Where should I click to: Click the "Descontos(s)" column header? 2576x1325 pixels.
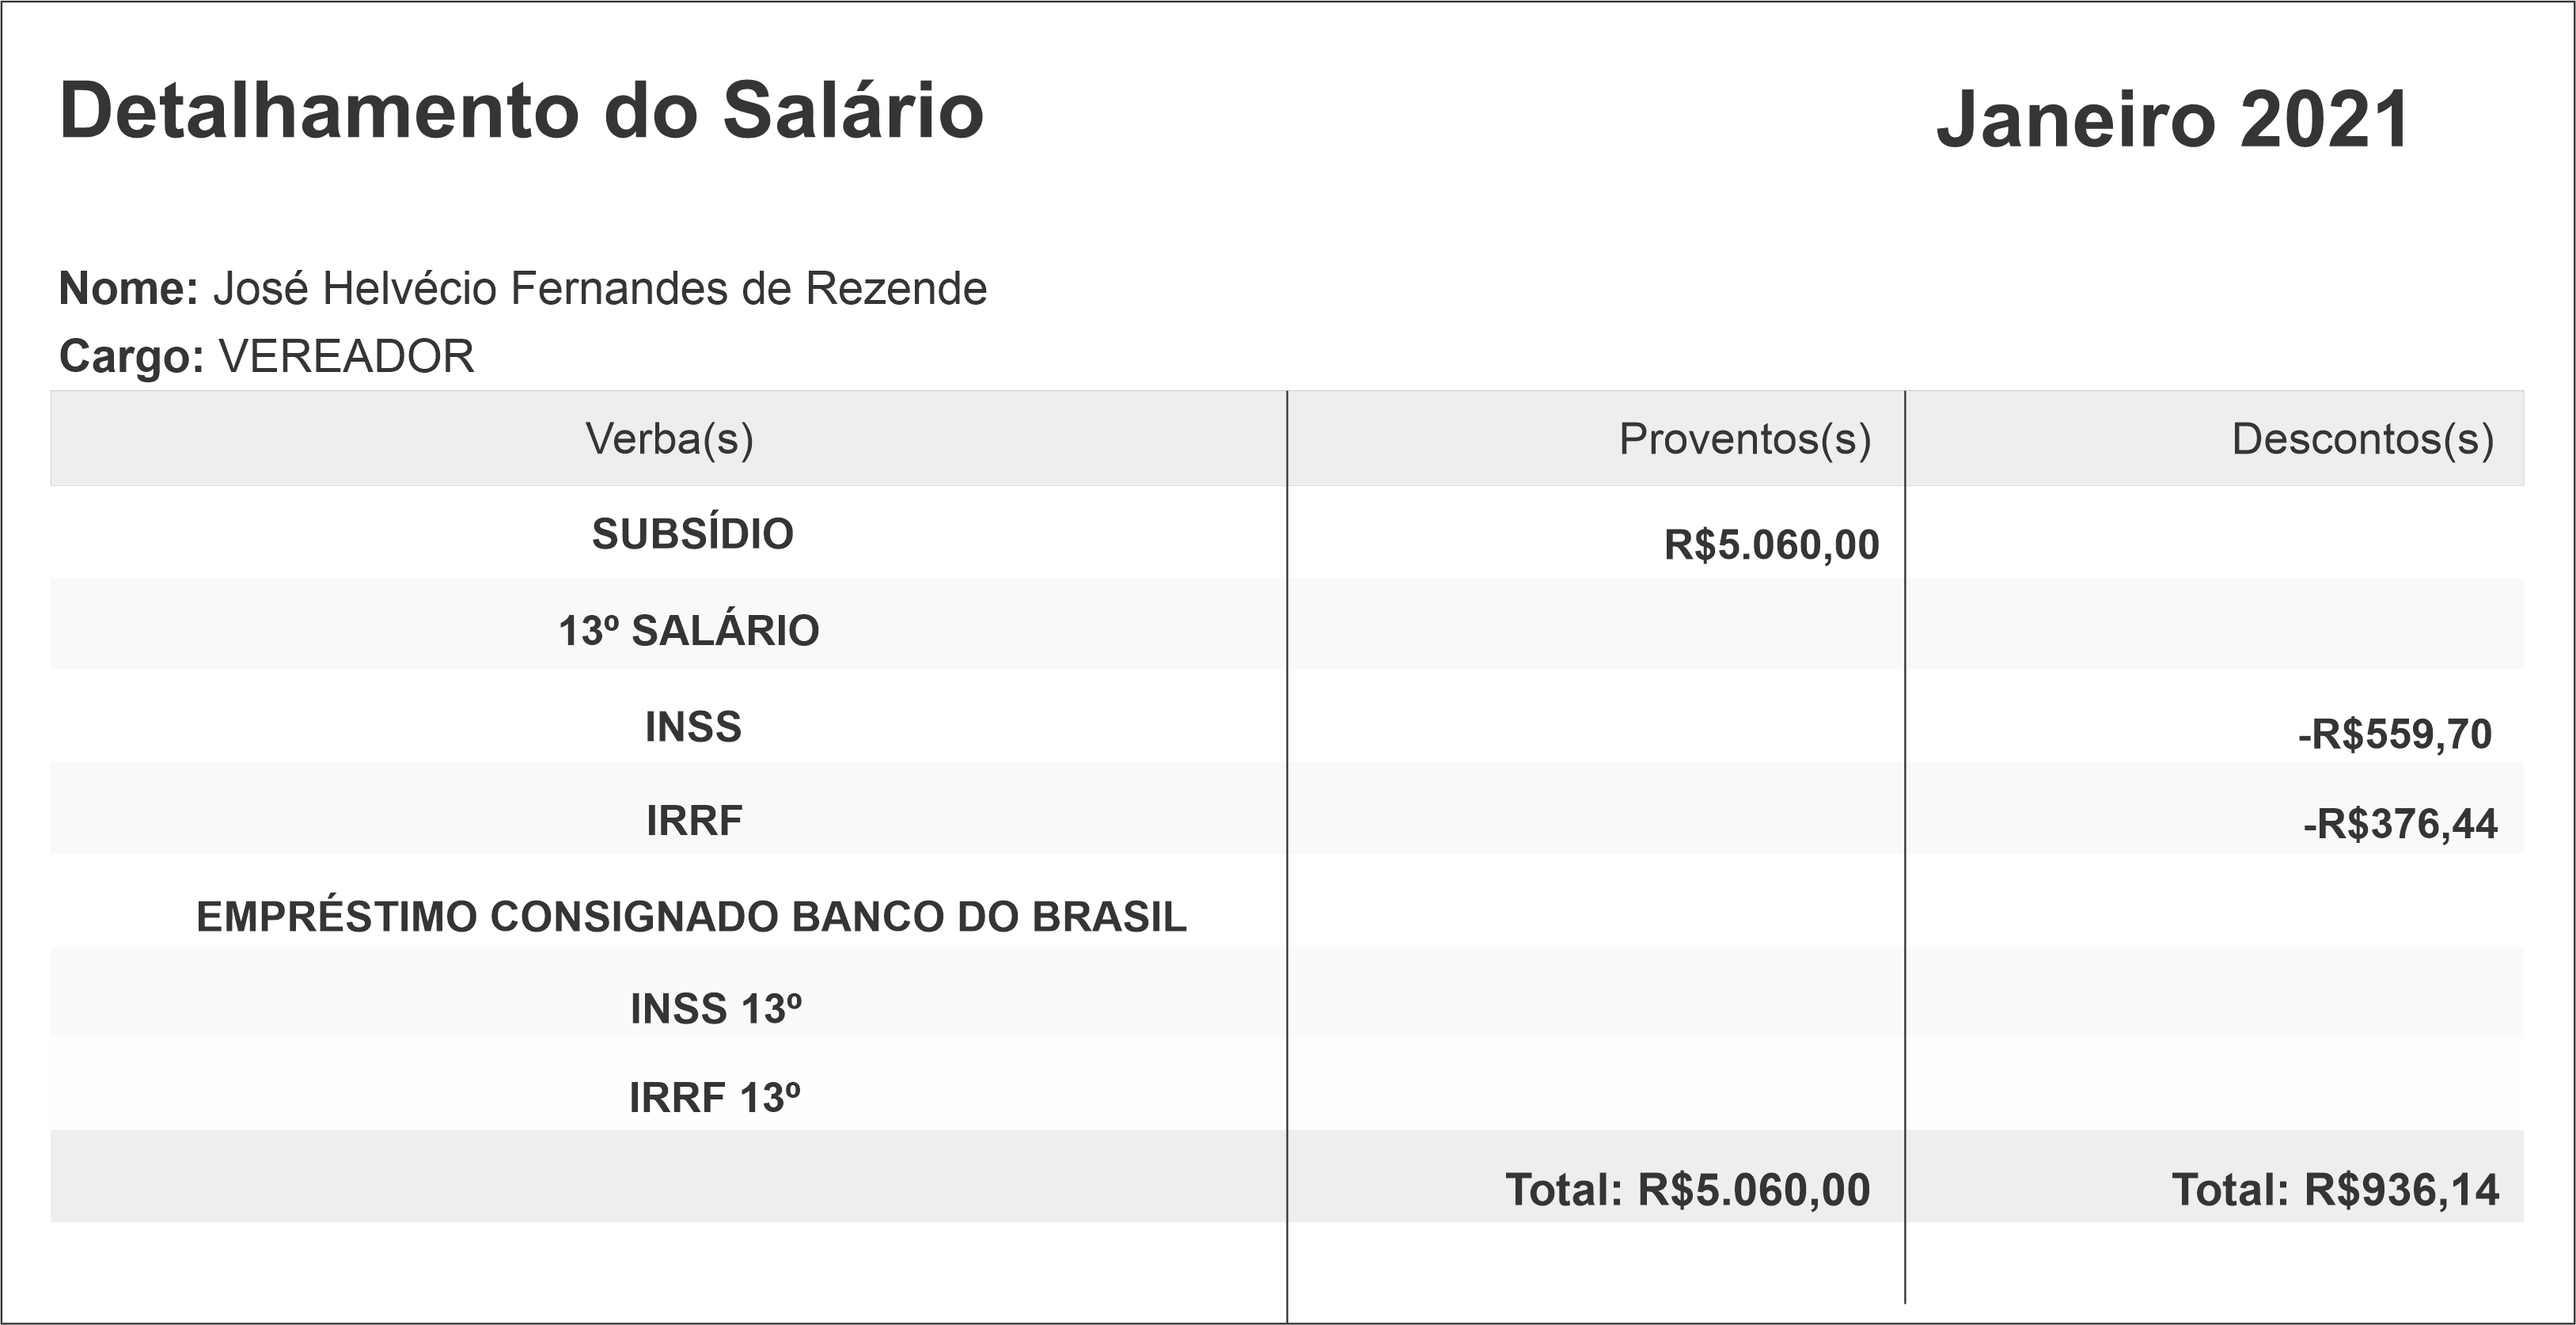tap(2362, 439)
